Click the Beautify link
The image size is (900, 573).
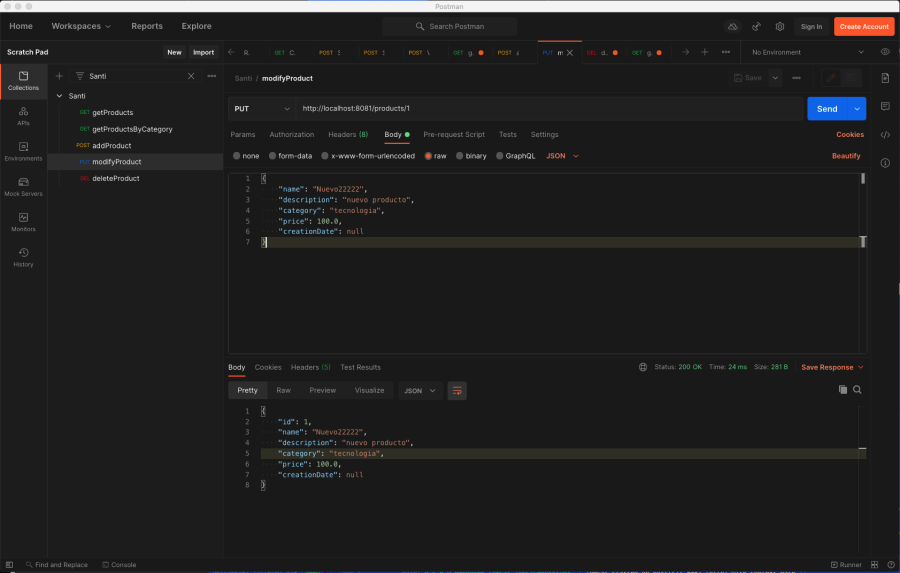(x=846, y=156)
